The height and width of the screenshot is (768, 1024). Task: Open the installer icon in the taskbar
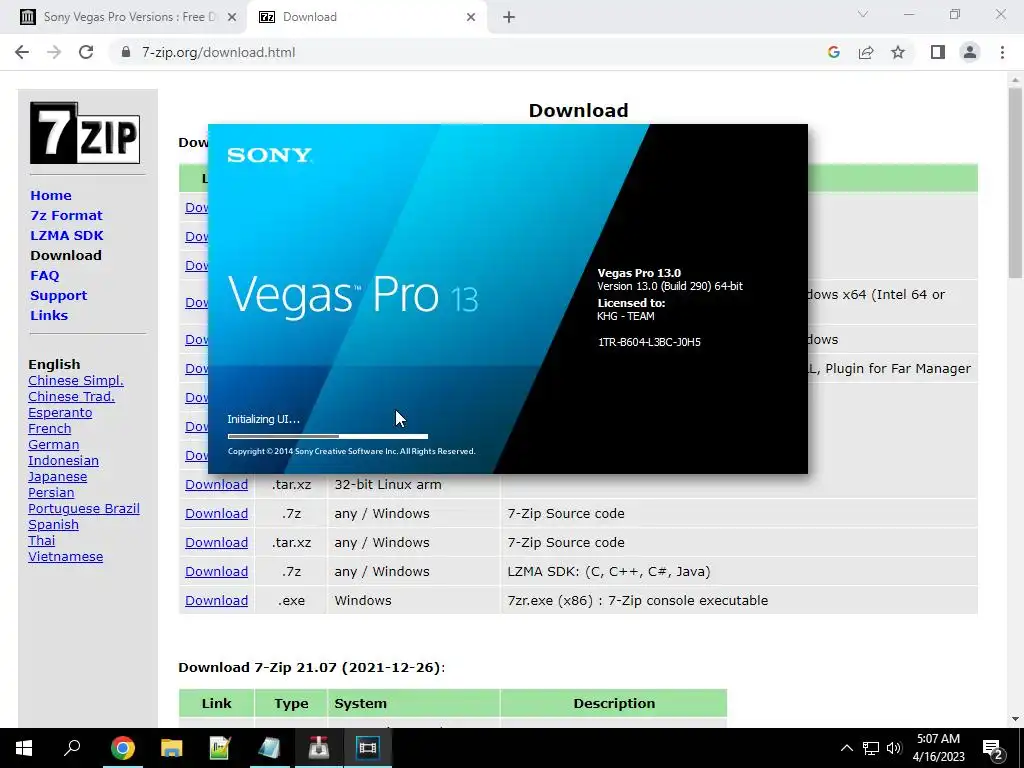[318, 748]
